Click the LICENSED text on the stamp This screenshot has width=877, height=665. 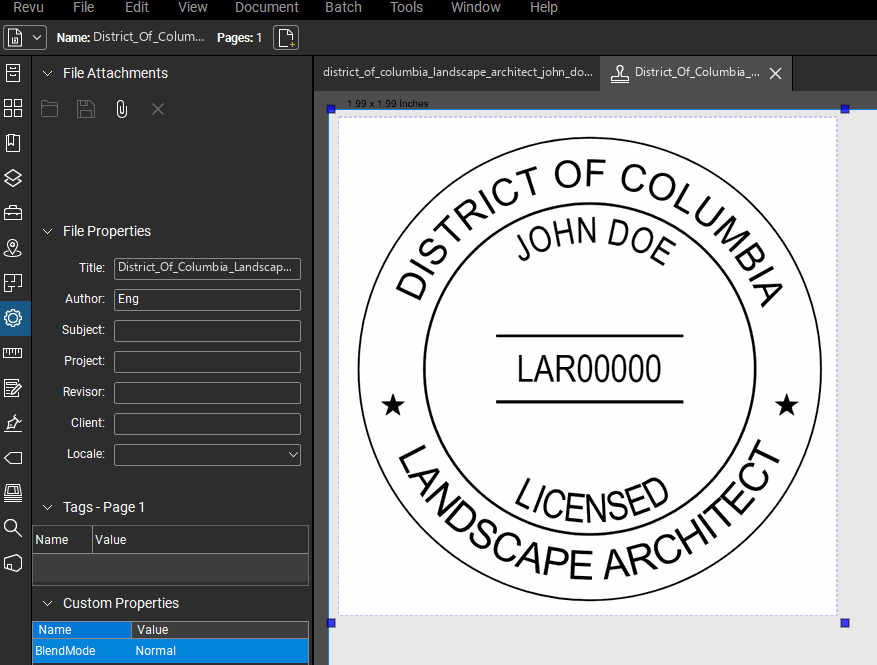click(x=591, y=499)
